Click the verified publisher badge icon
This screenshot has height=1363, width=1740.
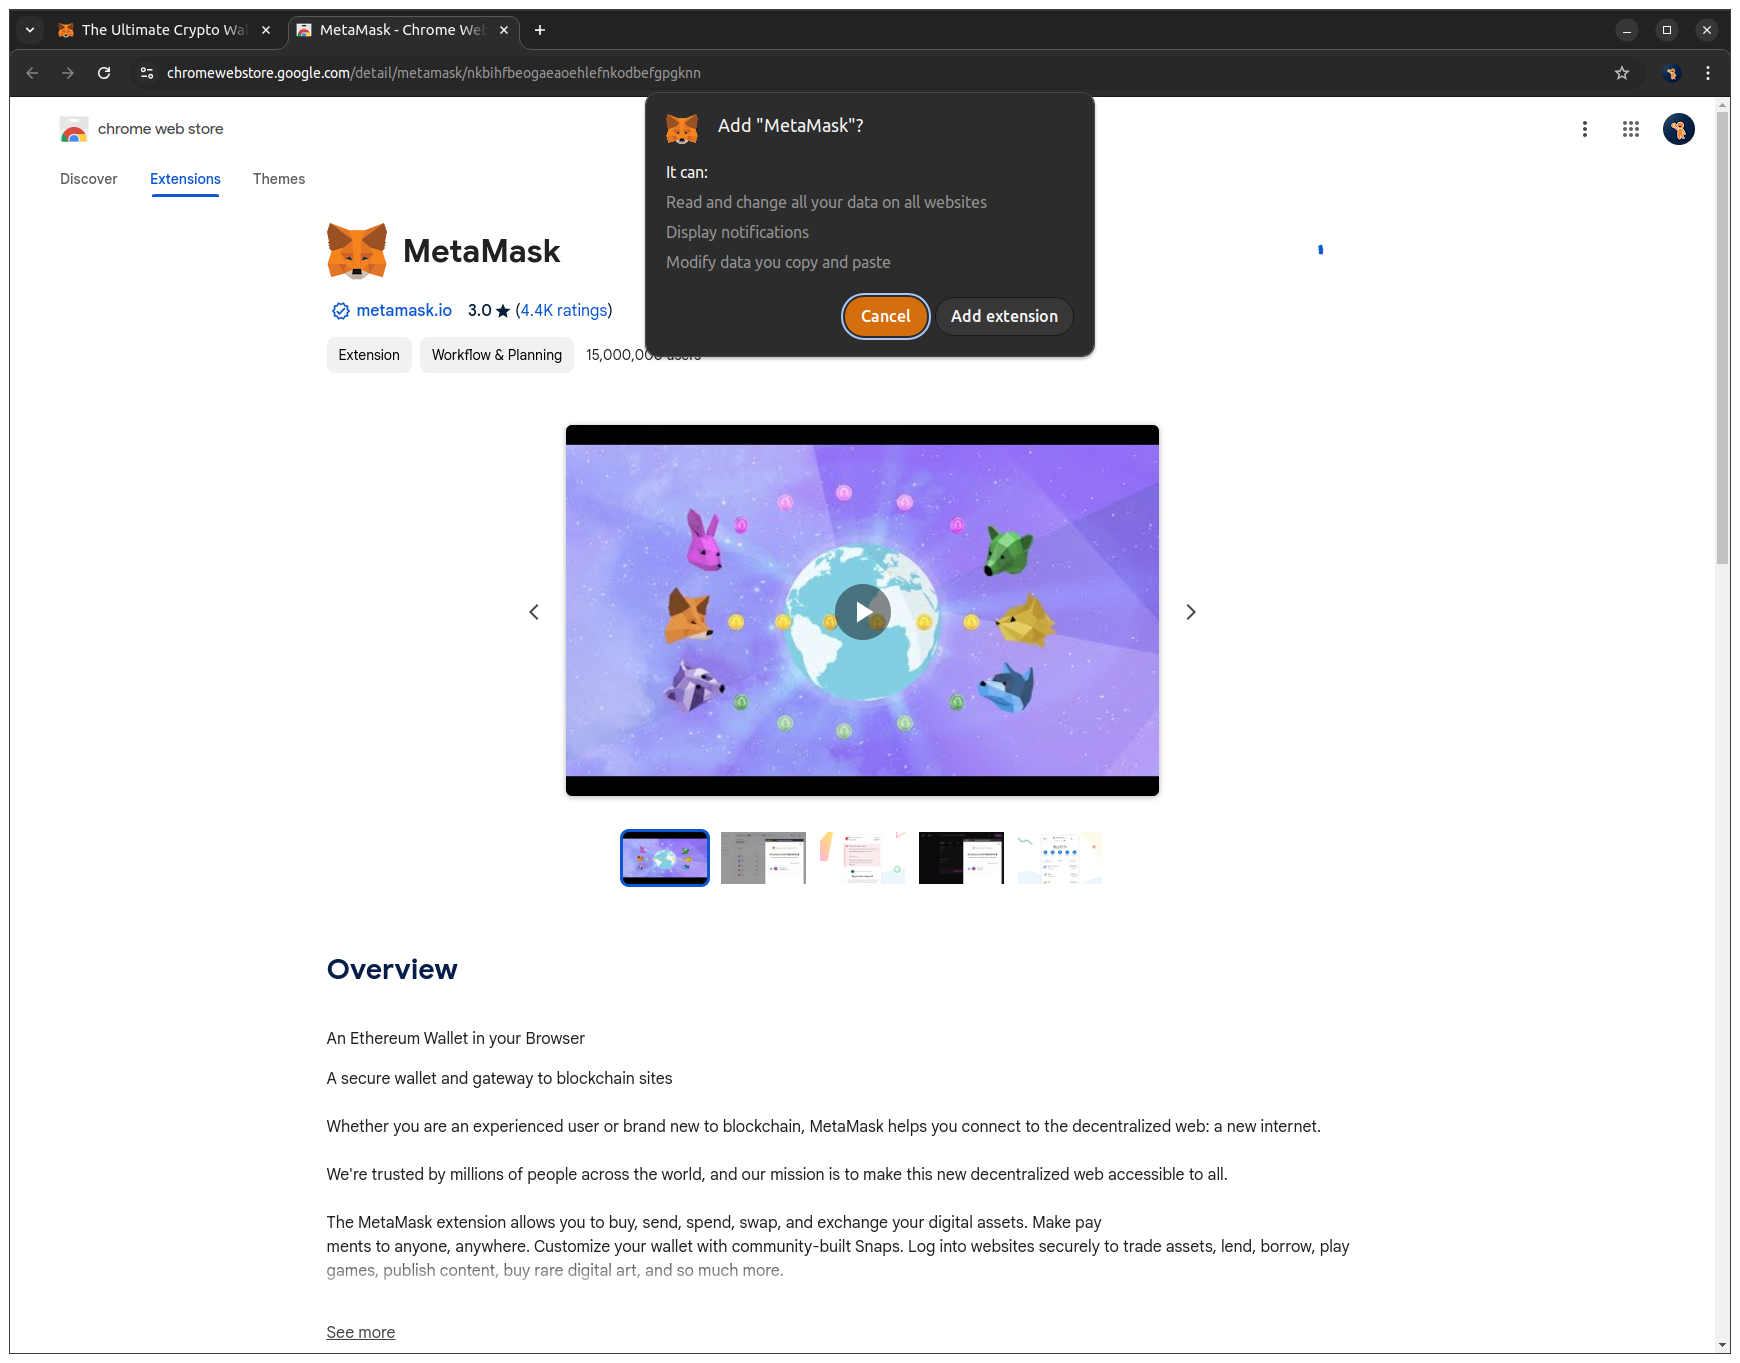click(x=341, y=311)
